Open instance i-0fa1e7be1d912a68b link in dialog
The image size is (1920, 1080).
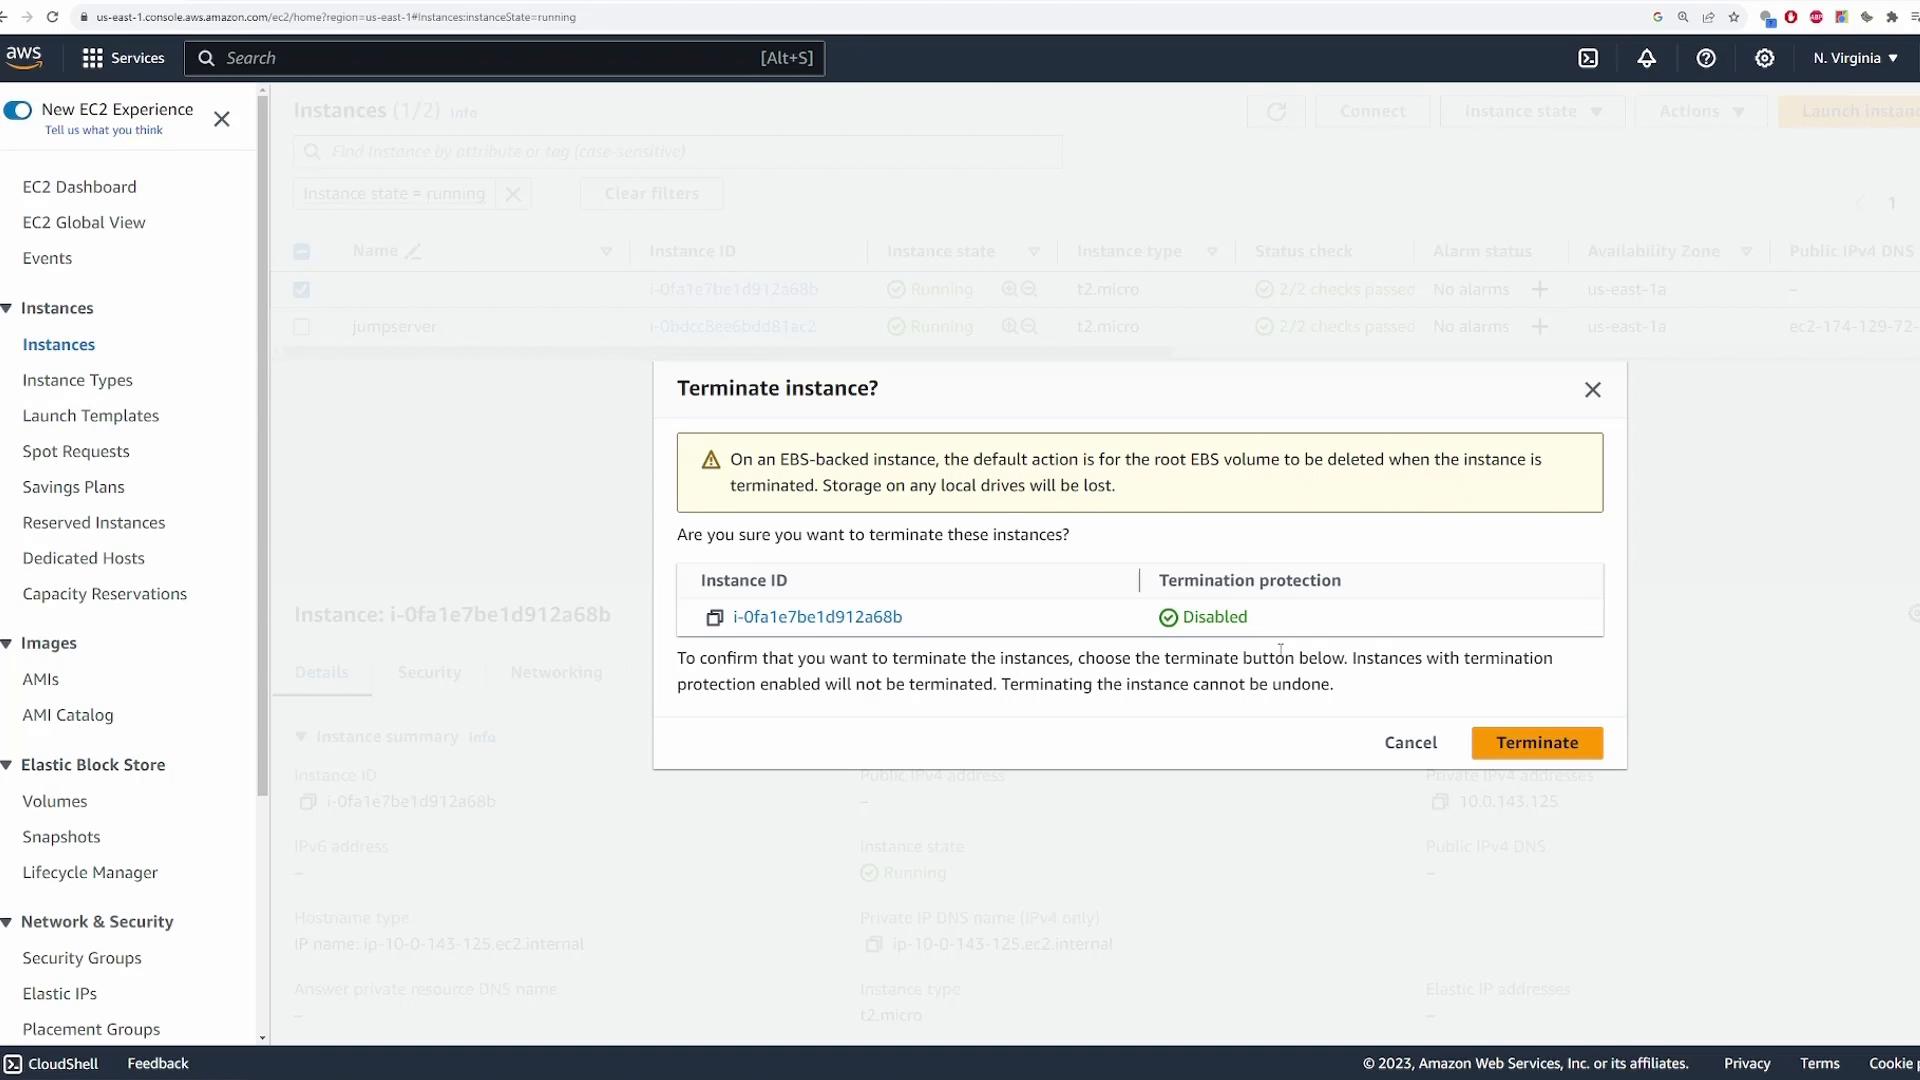pos(817,617)
